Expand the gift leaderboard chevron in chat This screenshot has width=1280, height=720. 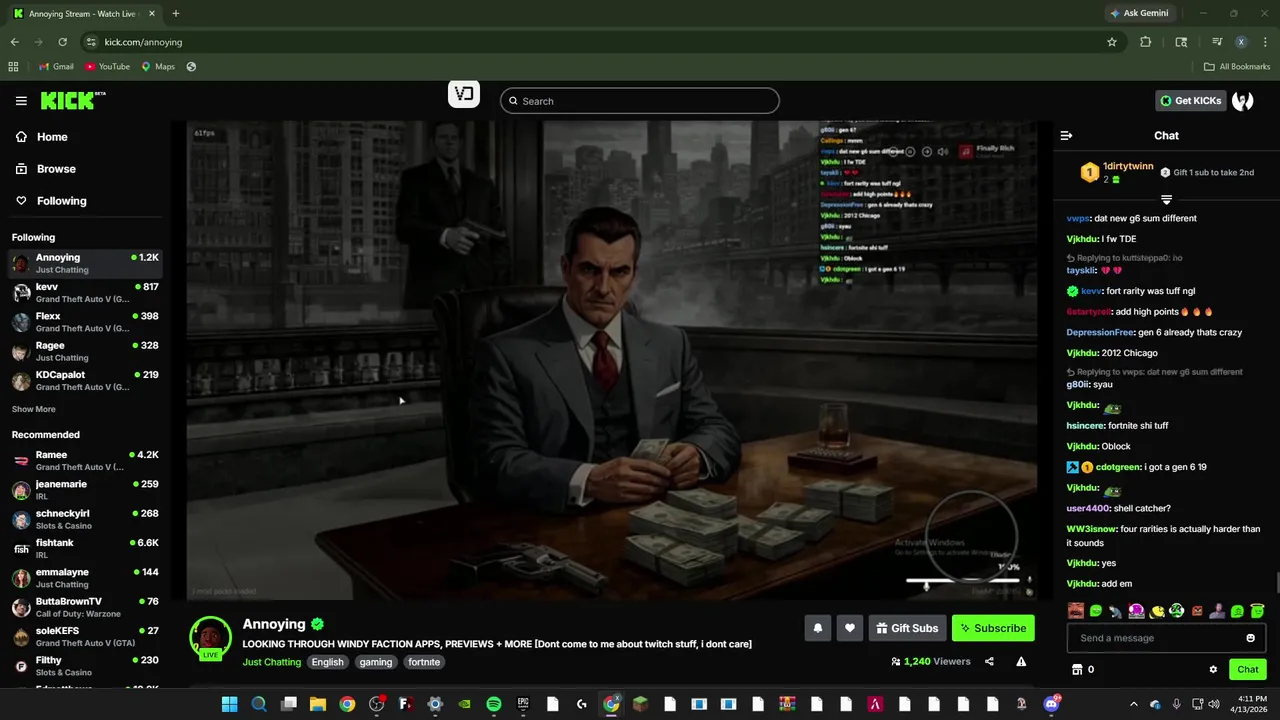1166,200
